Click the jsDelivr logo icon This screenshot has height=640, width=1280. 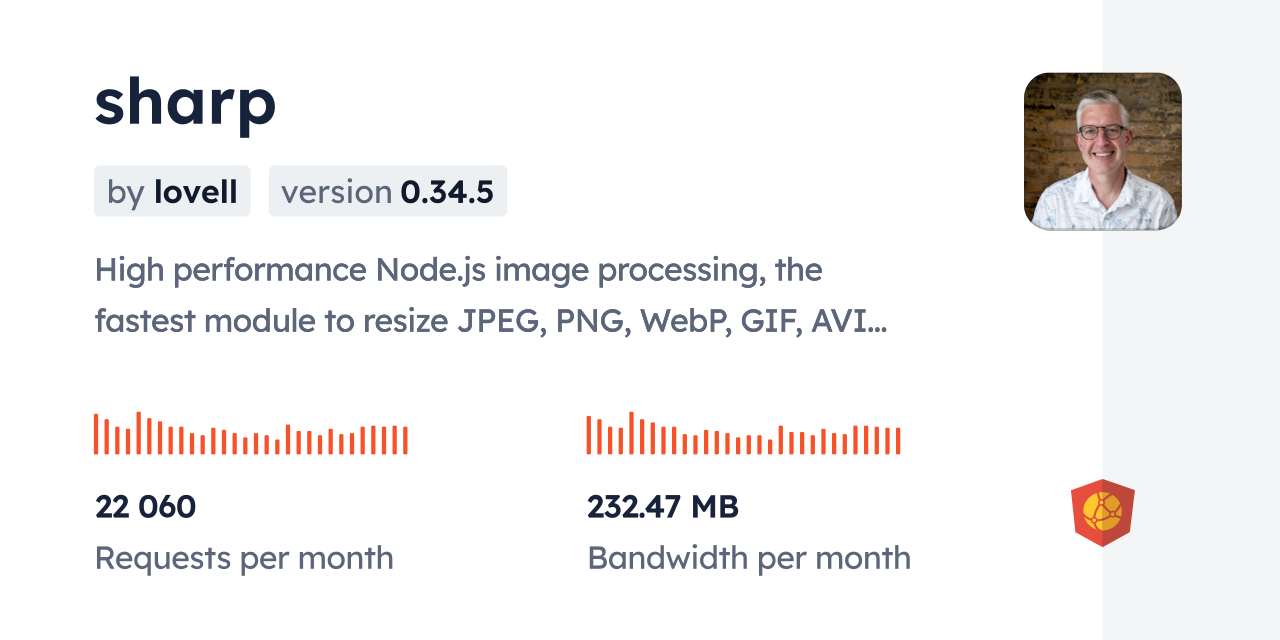pyautogui.click(x=1102, y=513)
